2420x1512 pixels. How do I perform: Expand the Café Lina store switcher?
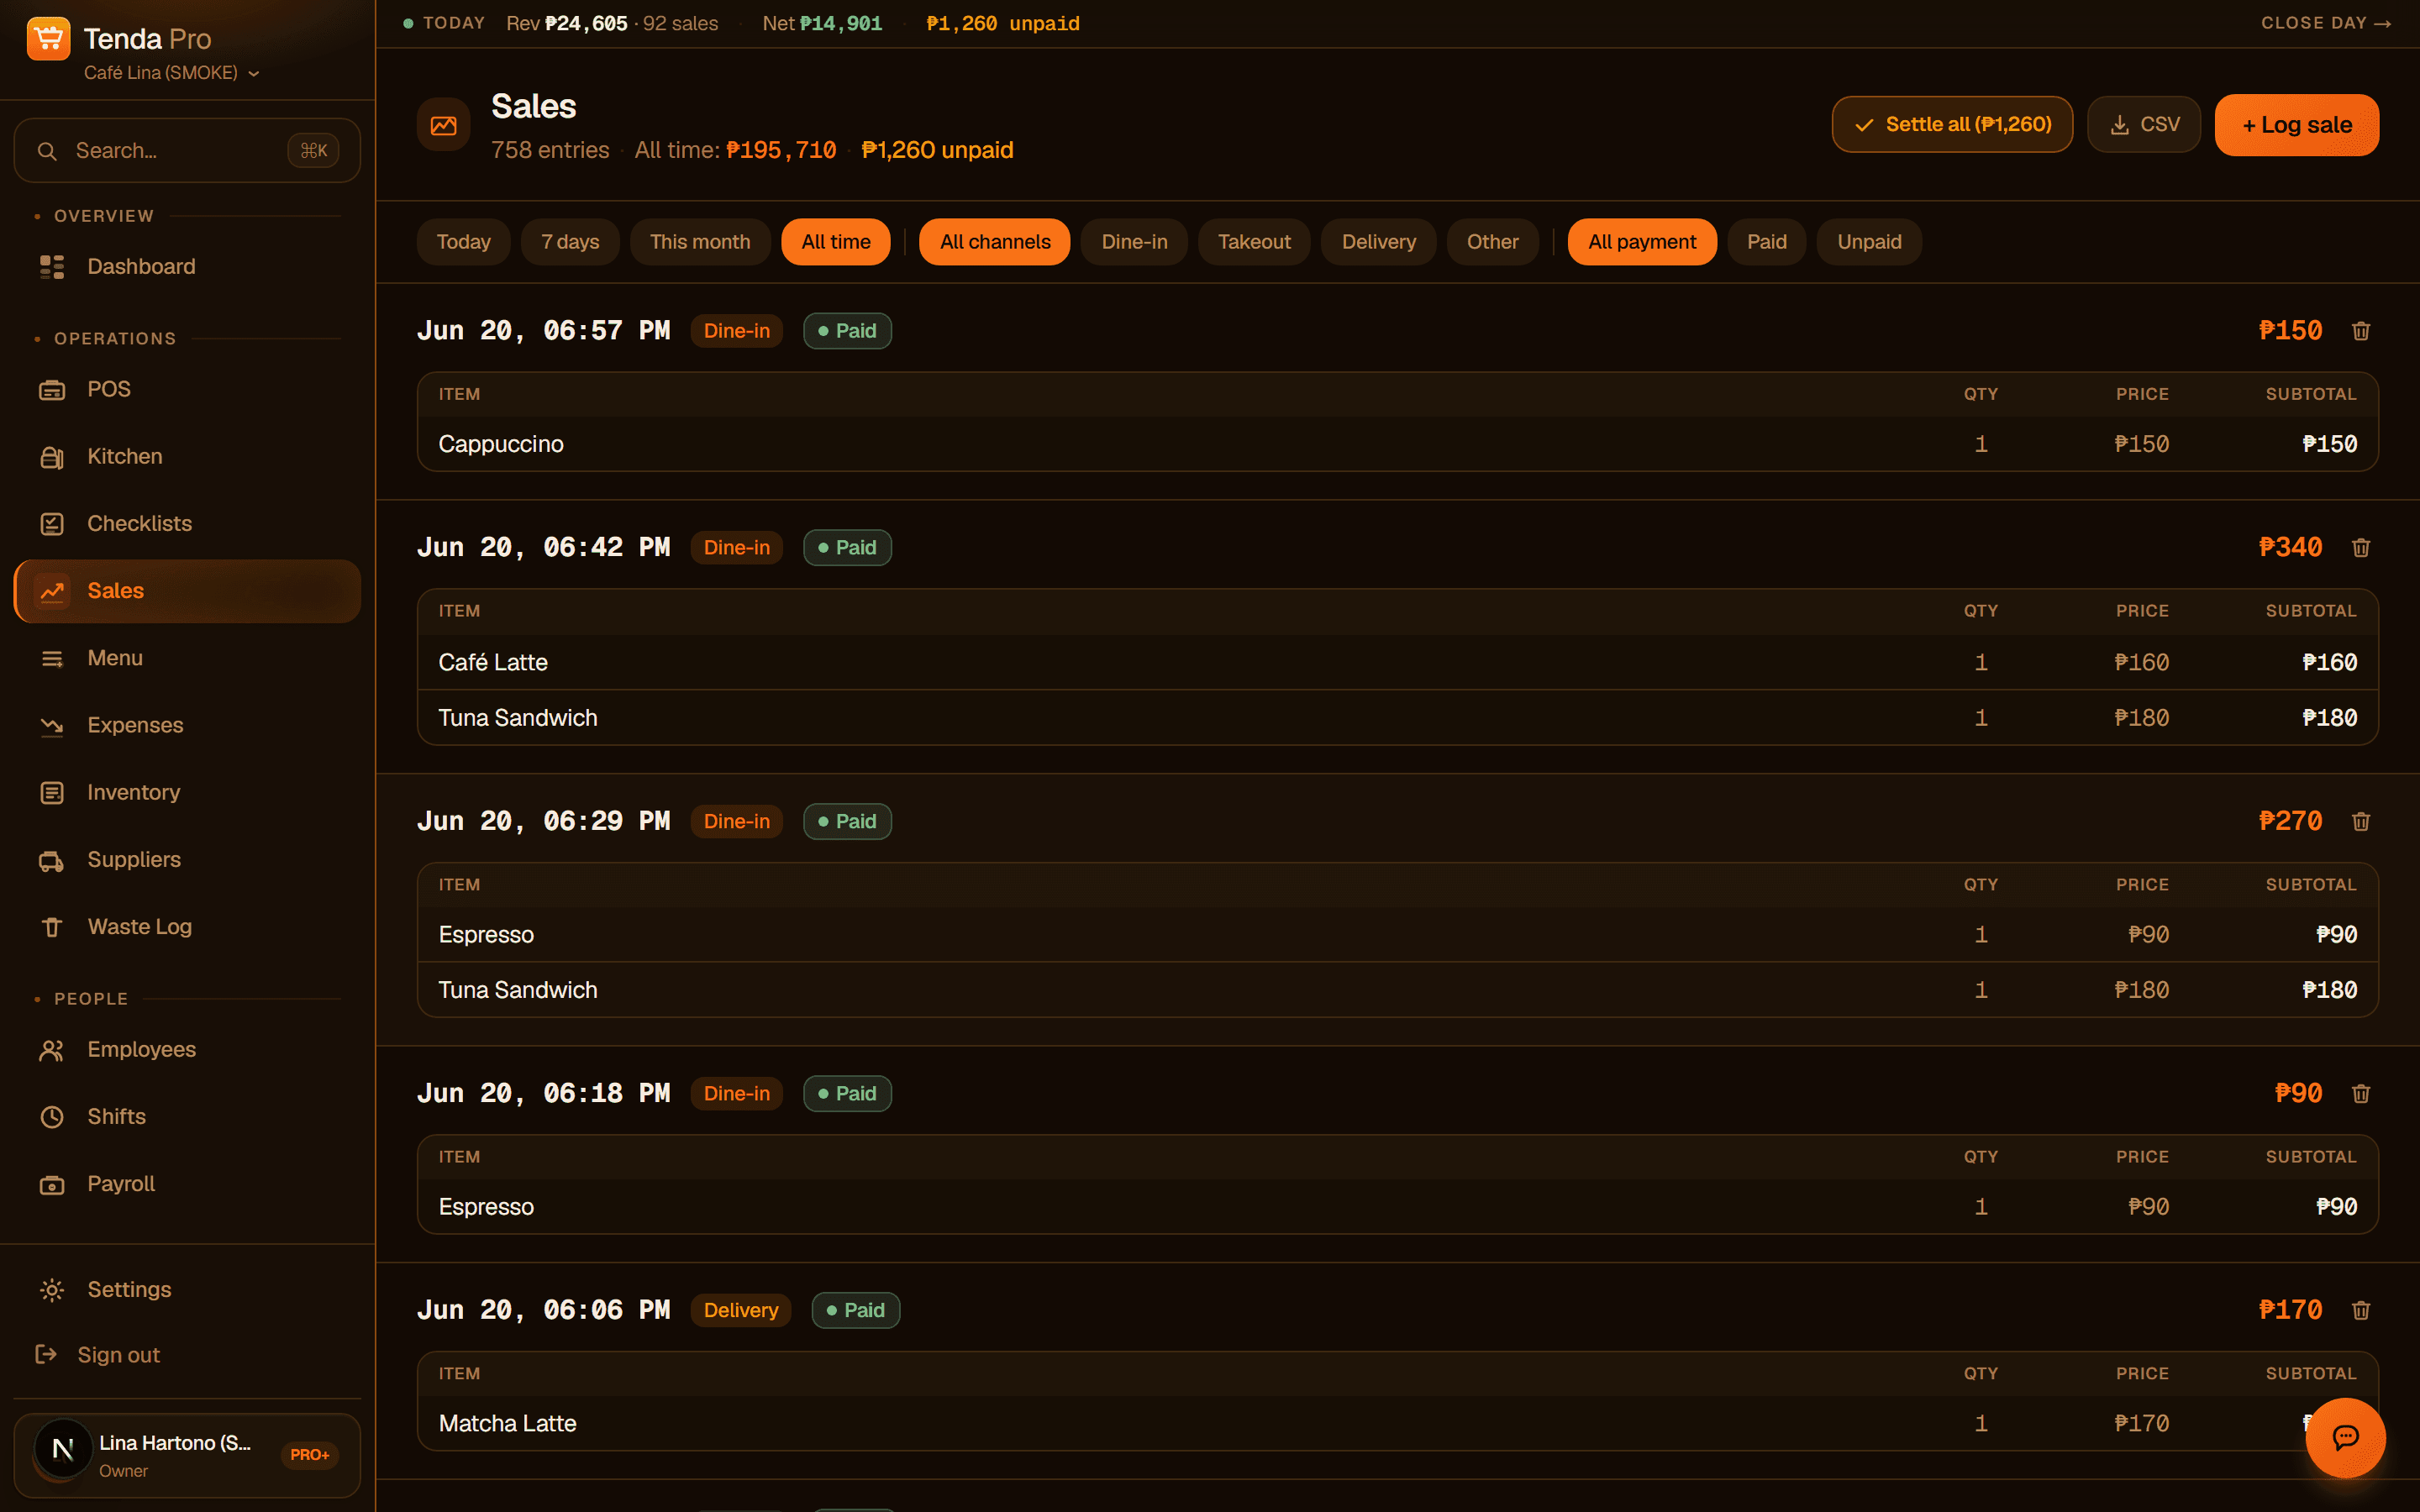coord(172,73)
